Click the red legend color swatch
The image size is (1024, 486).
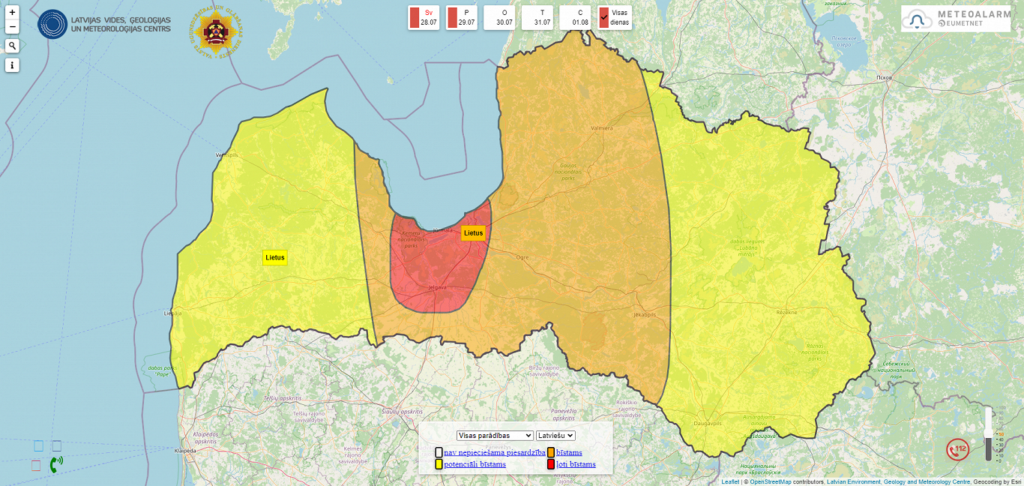tap(551, 464)
